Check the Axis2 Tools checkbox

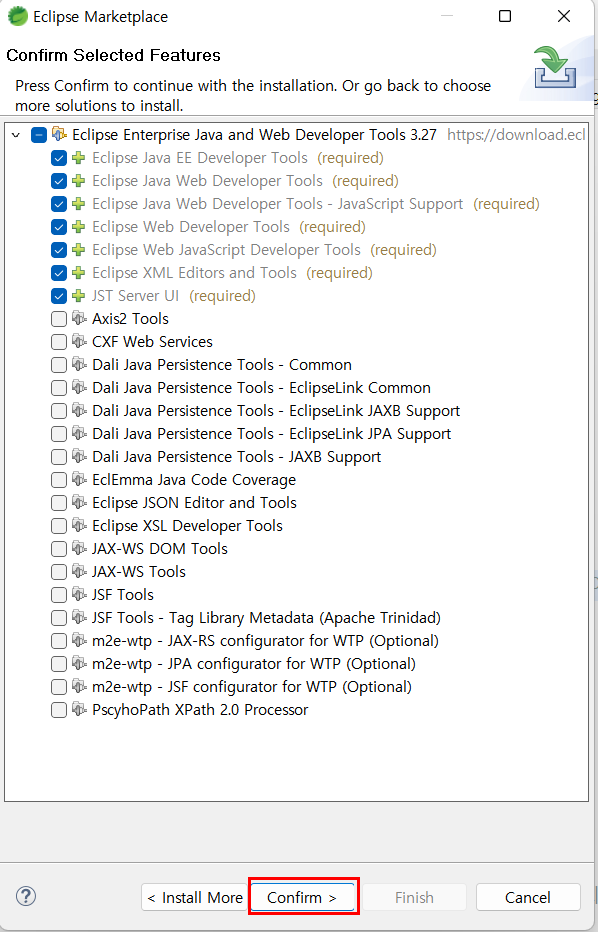tap(59, 319)
